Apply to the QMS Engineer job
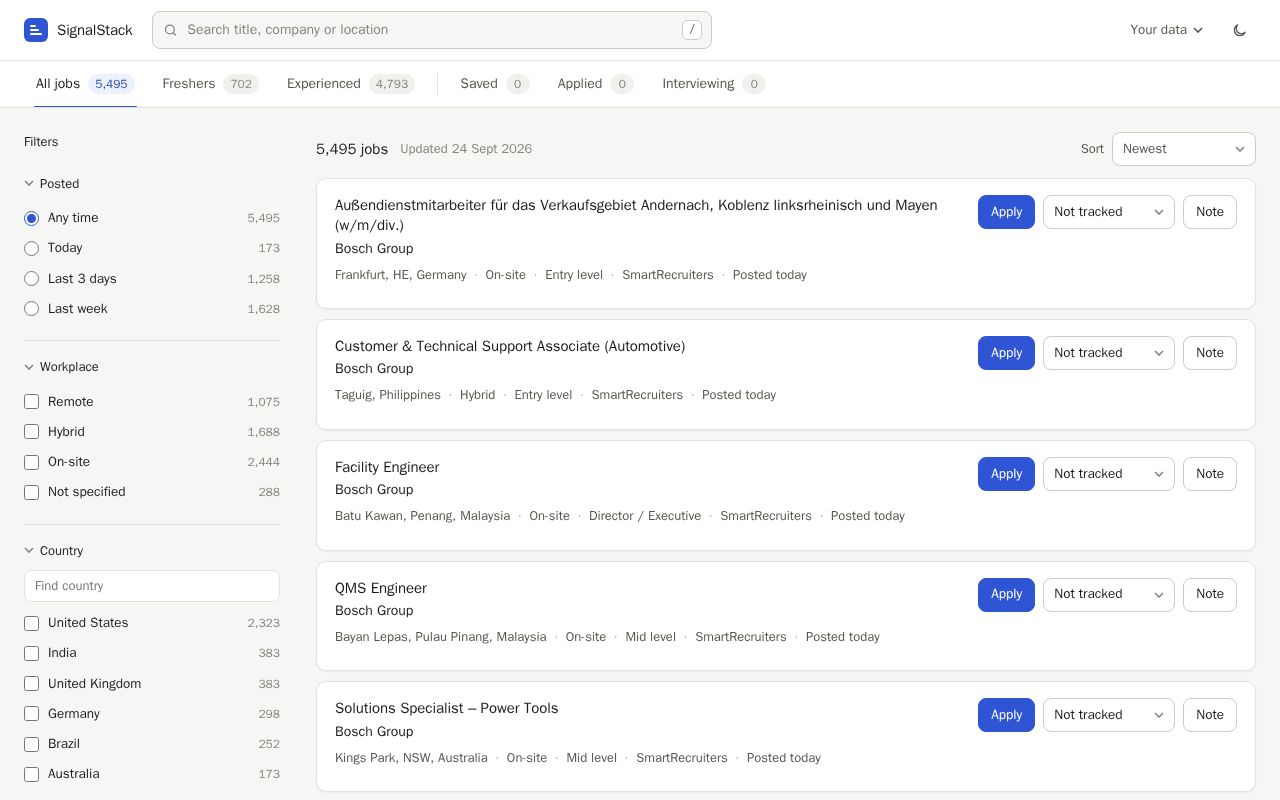This screenshot has width=1280, height=800. pos(1006,594)
